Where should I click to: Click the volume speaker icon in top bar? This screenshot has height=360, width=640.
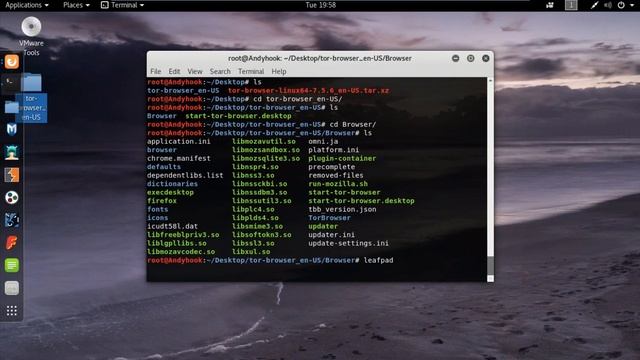coord(608,5)
